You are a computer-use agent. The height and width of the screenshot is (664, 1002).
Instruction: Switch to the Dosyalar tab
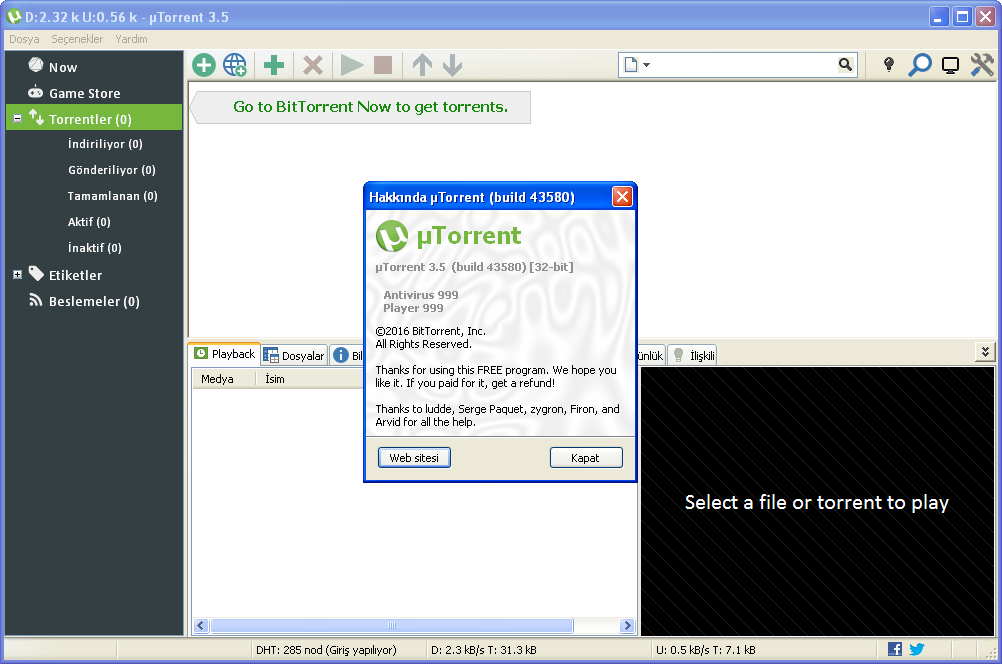295,355
